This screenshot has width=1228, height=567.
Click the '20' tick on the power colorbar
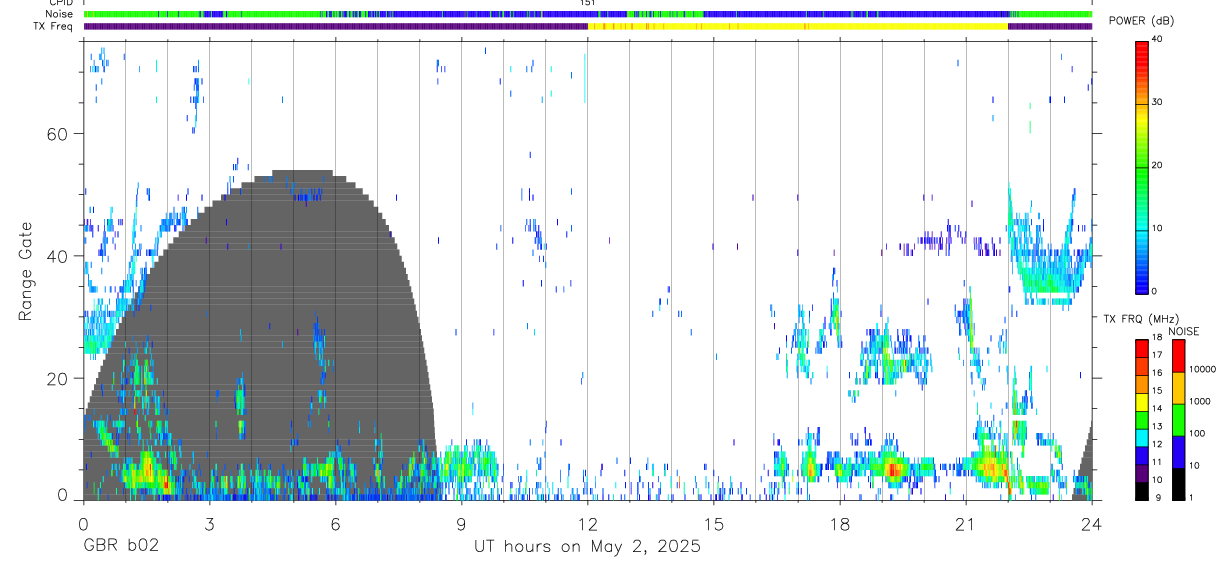1158,166
